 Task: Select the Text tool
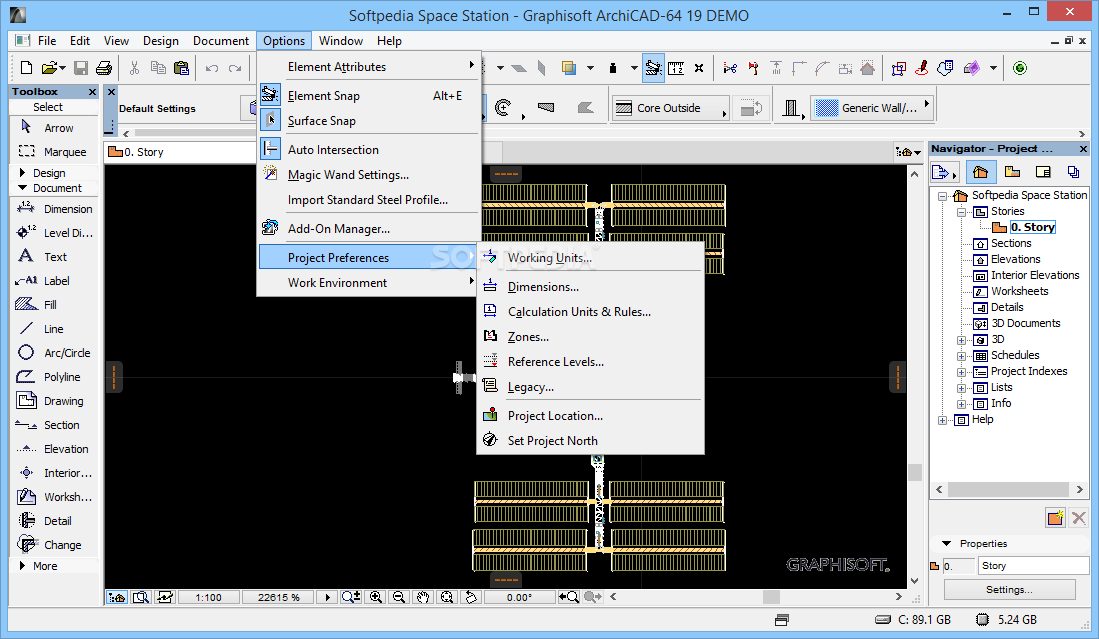[x=54, y=256]
